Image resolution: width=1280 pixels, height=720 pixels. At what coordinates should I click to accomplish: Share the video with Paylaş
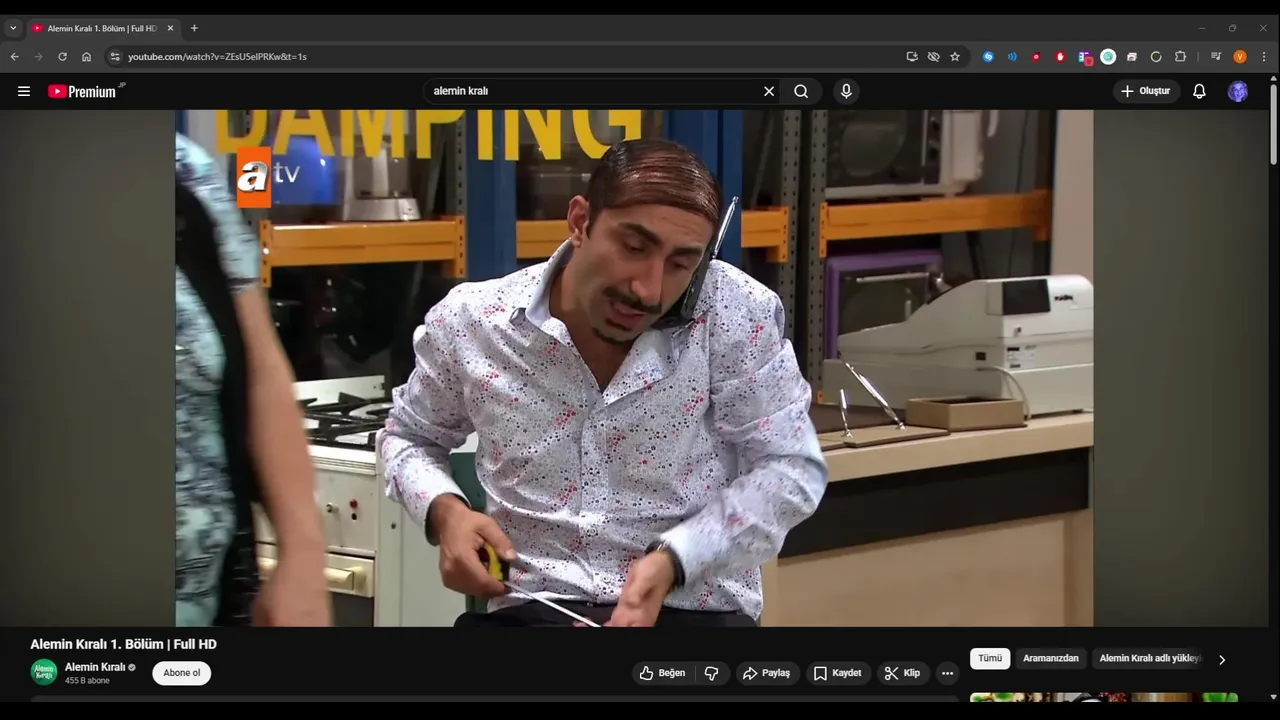click(x=766, y=673)
